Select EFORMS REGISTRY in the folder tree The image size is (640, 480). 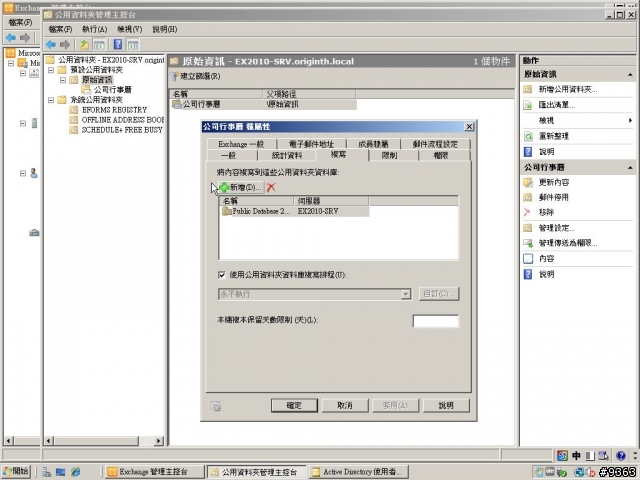(114, 110)
